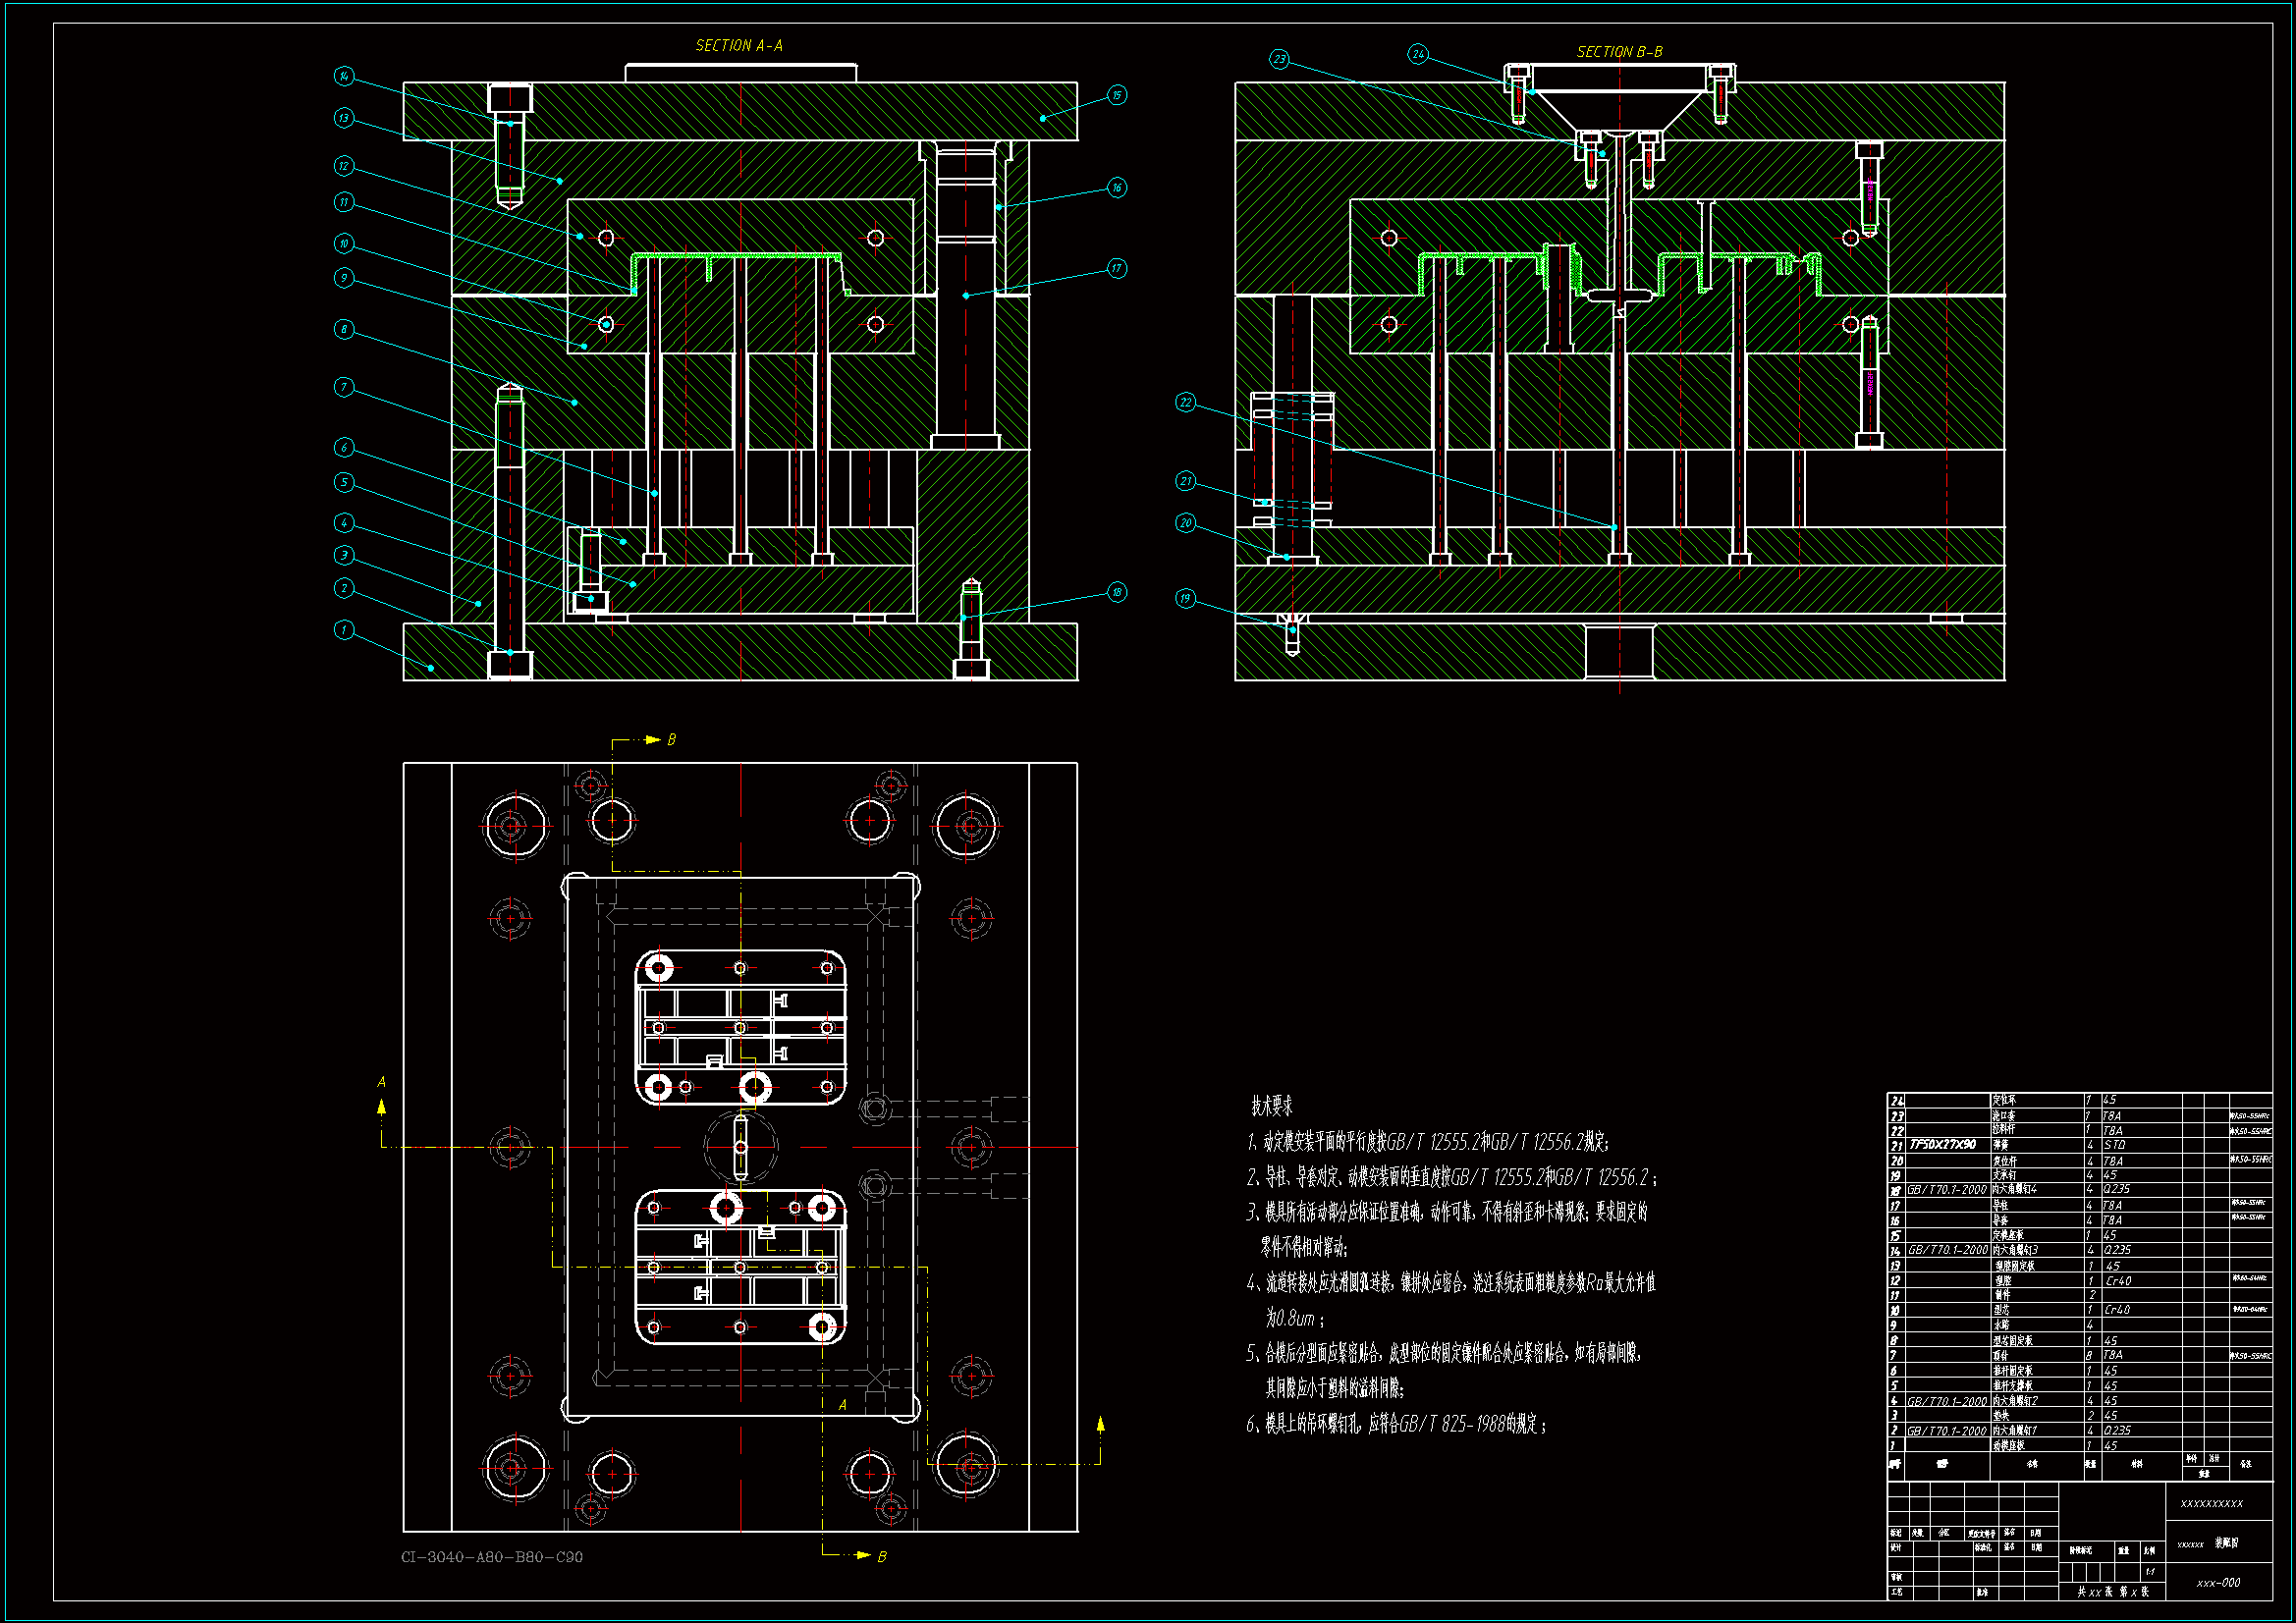This screenshot has width=2296, height=1623.
Task: Select part balloon number 24
Action: 1418,54
